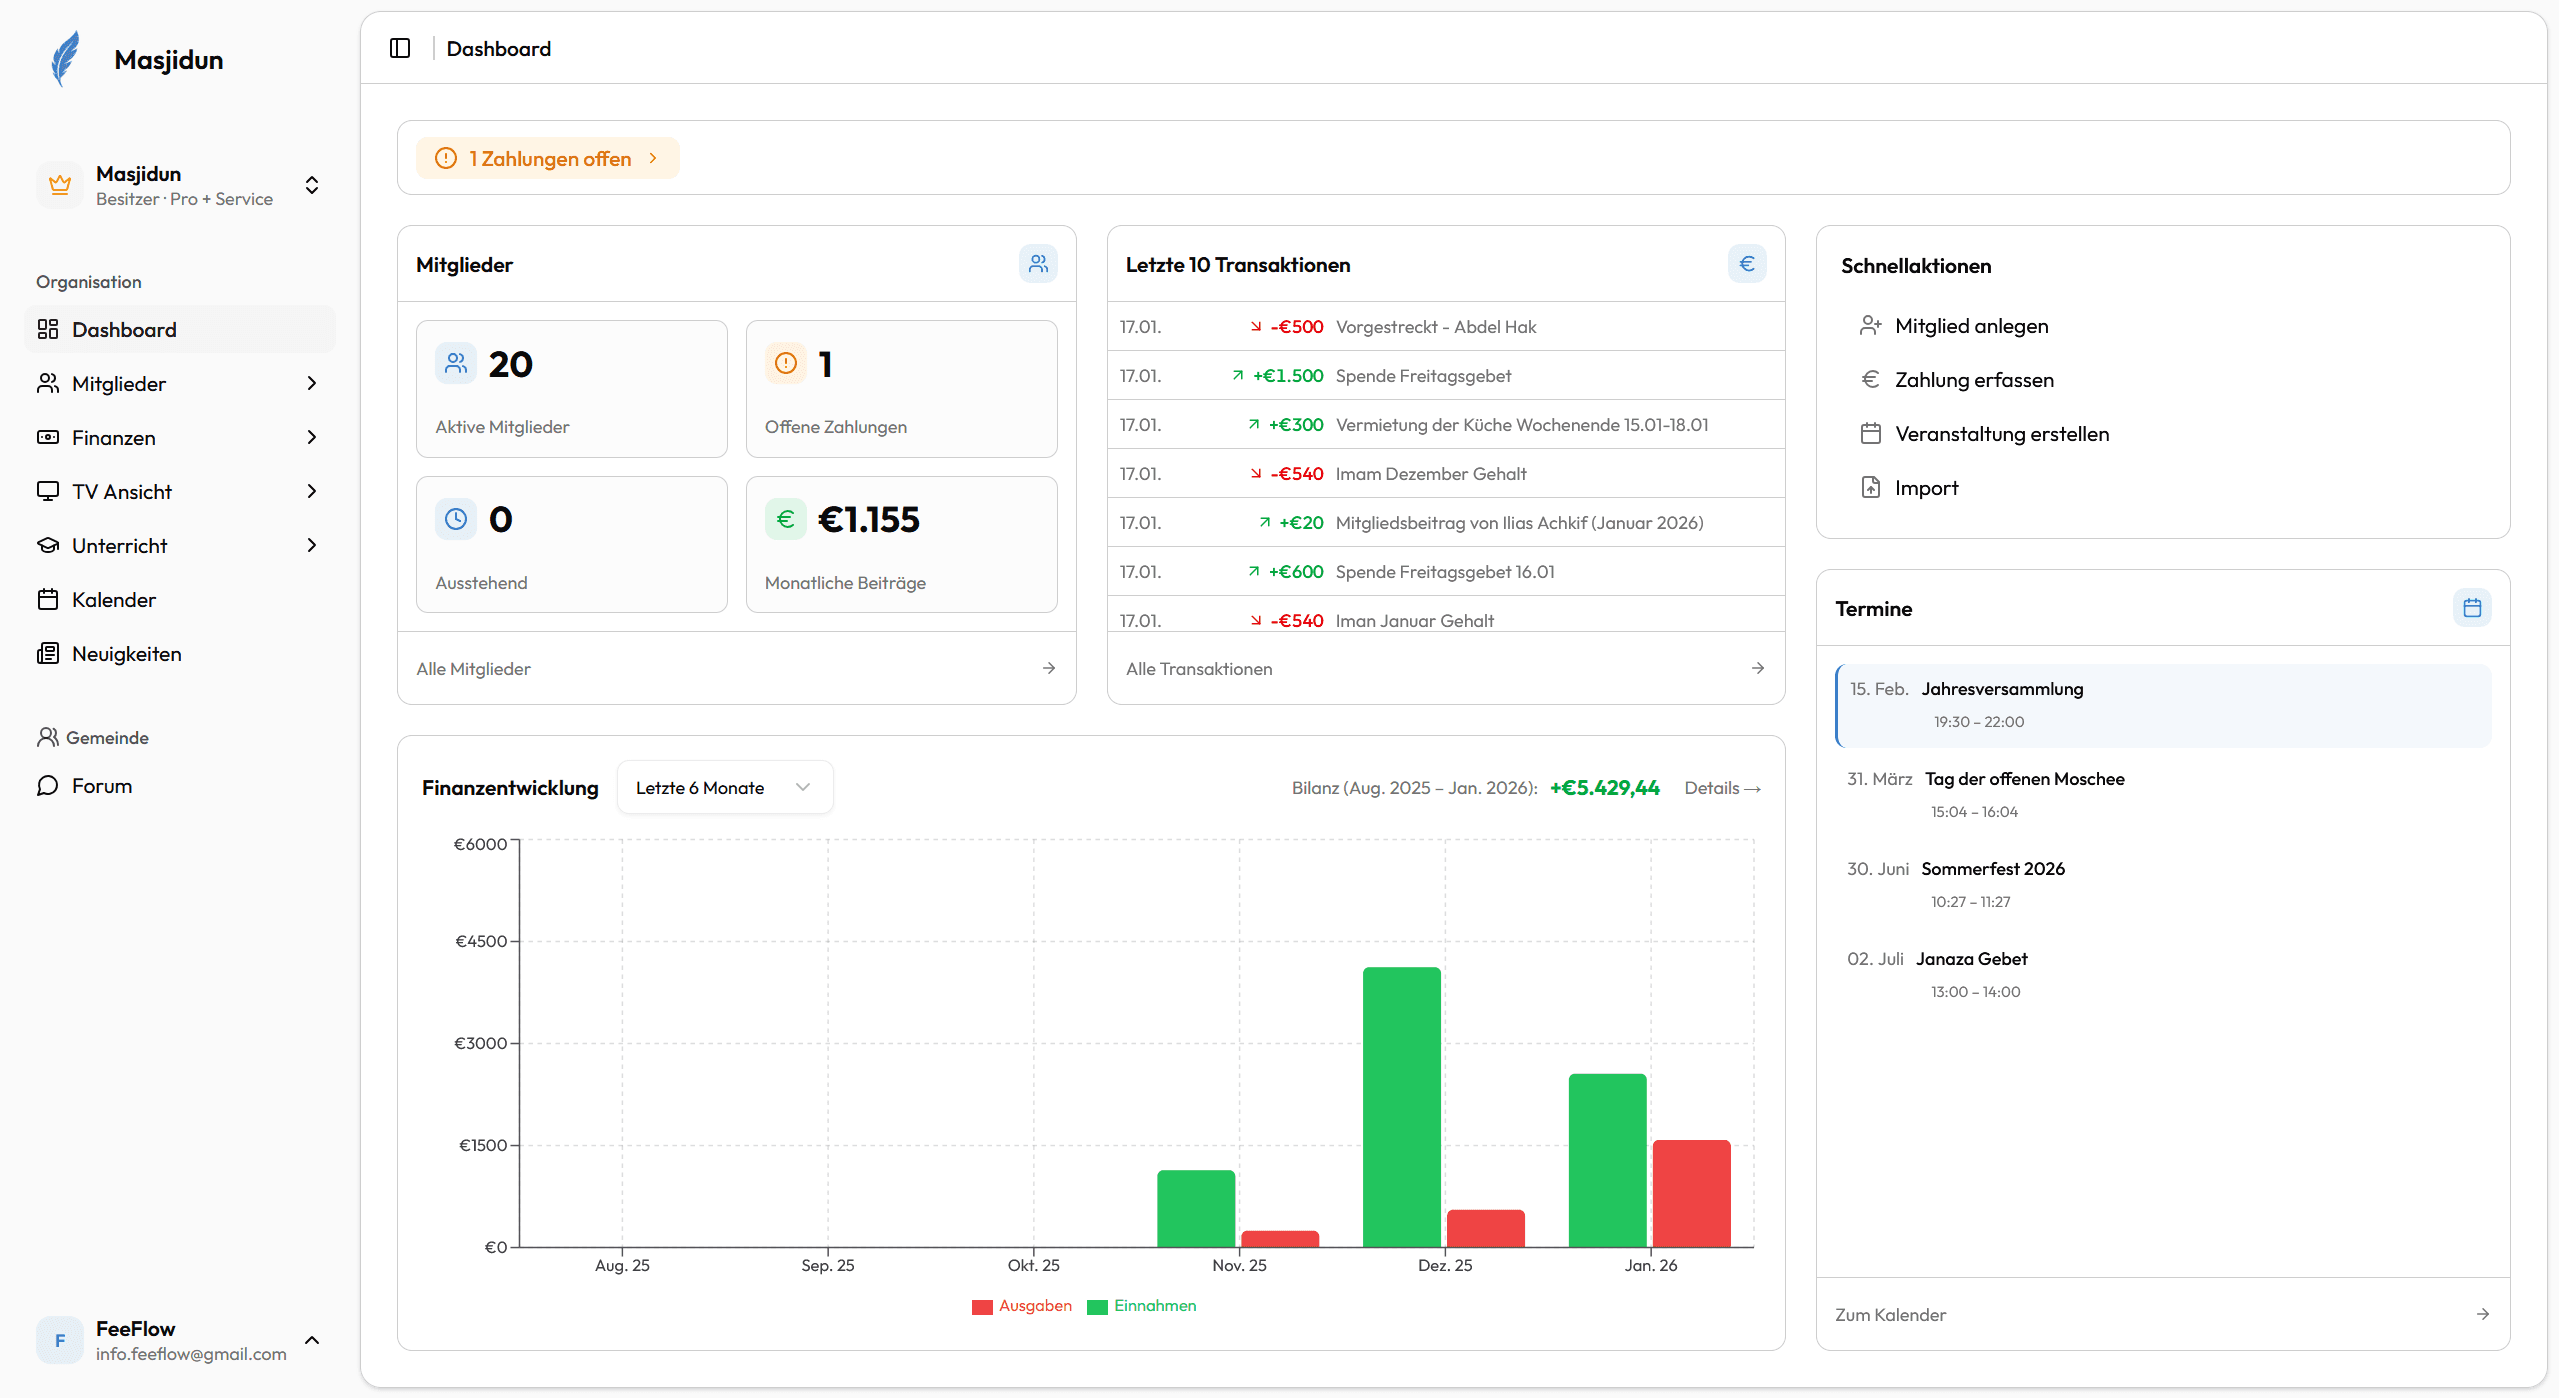This screenshot has height=1398, width=2559.
Task: Select Veranstaltung erstellen quick action
Action: (x=2001, y=433)
